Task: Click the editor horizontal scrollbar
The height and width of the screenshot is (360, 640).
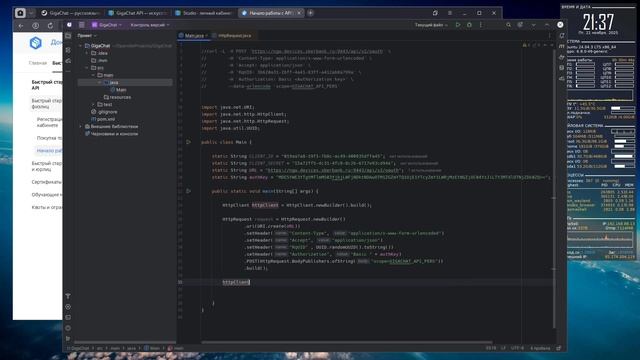Action: click(346, 342)
